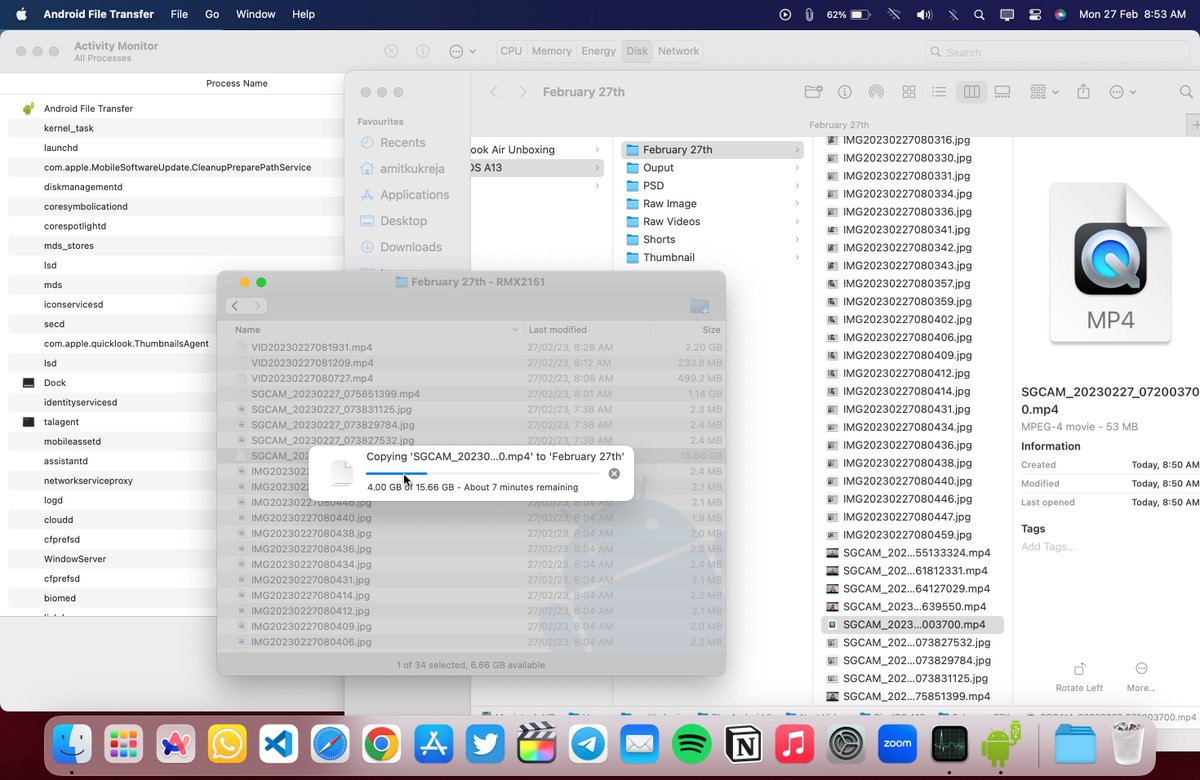Create new folder in Android File Transfer
Image resolution: width=1200 pixels, height=780 pixels.
tap(700, 306)
